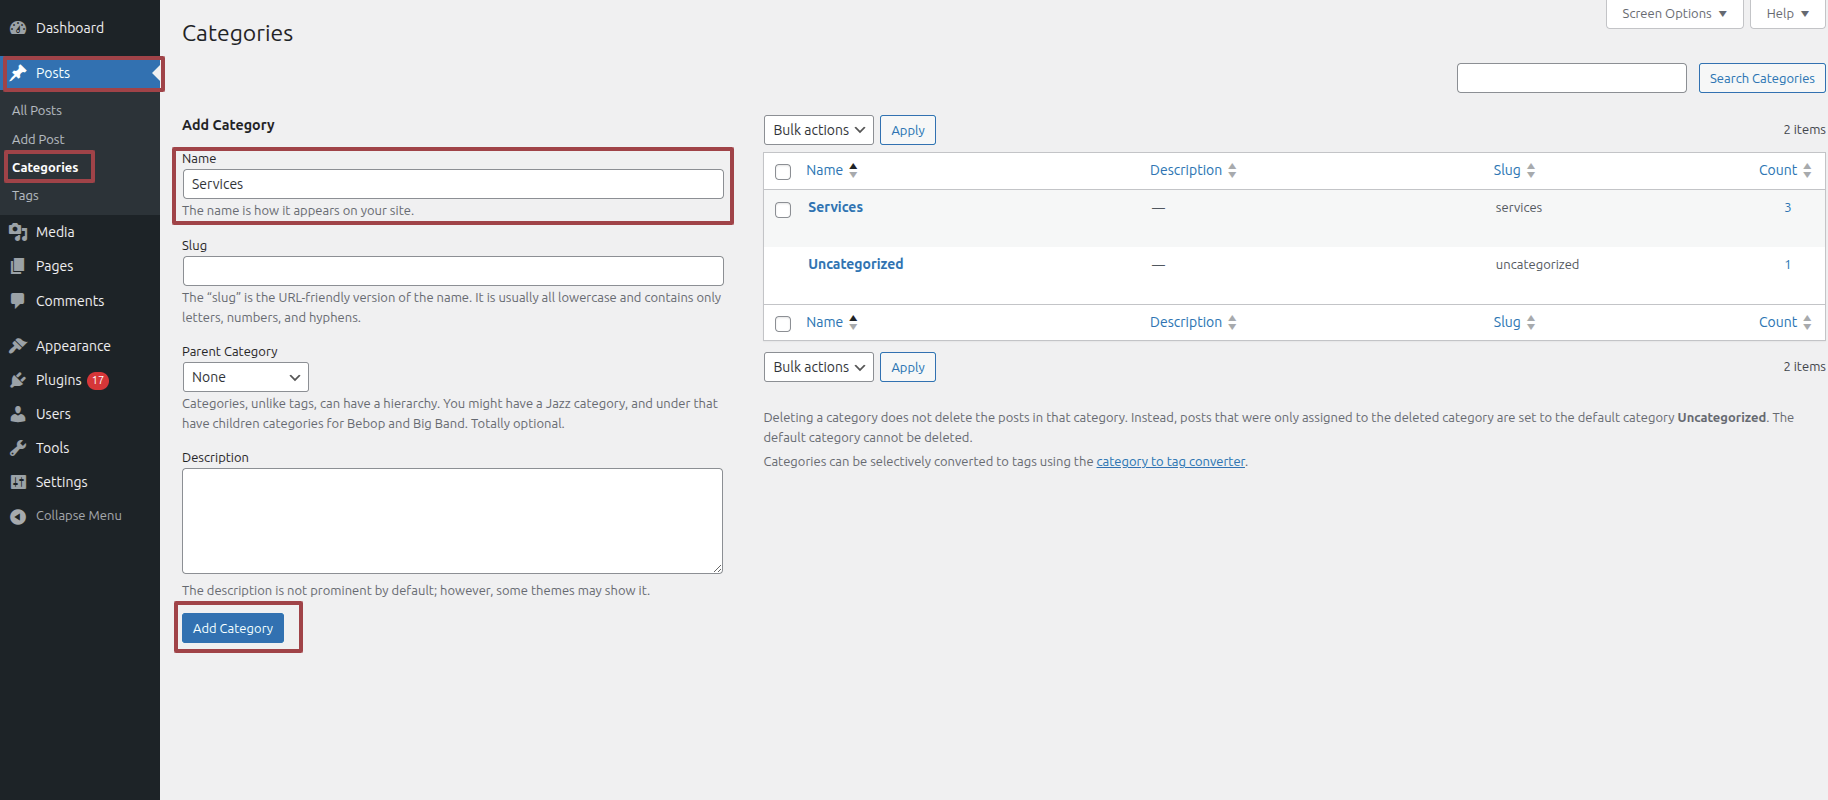This screenshot has height=800, width=1828.
Task: Click the Dashboard gauge icon in sidebar
Action: click(x=18, y=28)
